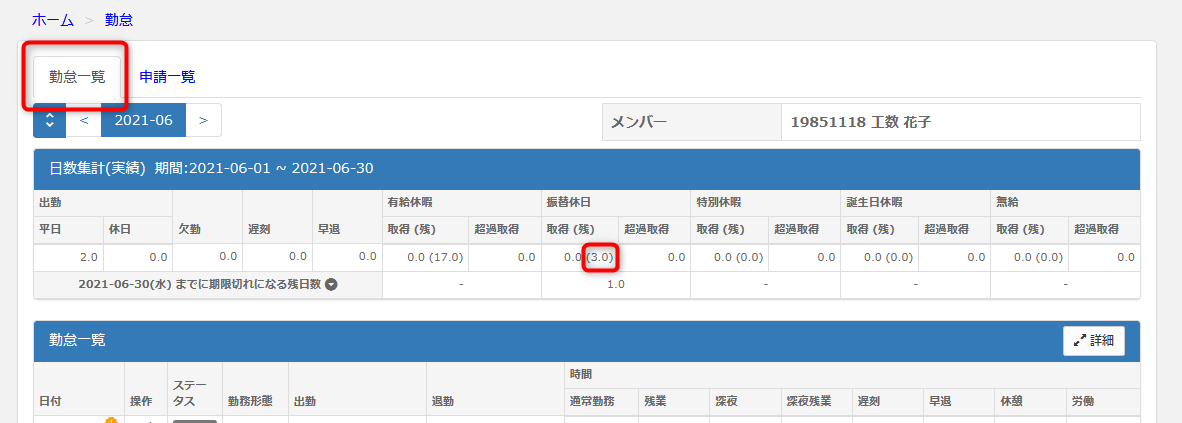Viewport: 1182px width, 423px height.
Task: Advance to next month with right arrow
Action: pyautogui.click(x=203, y=120)
